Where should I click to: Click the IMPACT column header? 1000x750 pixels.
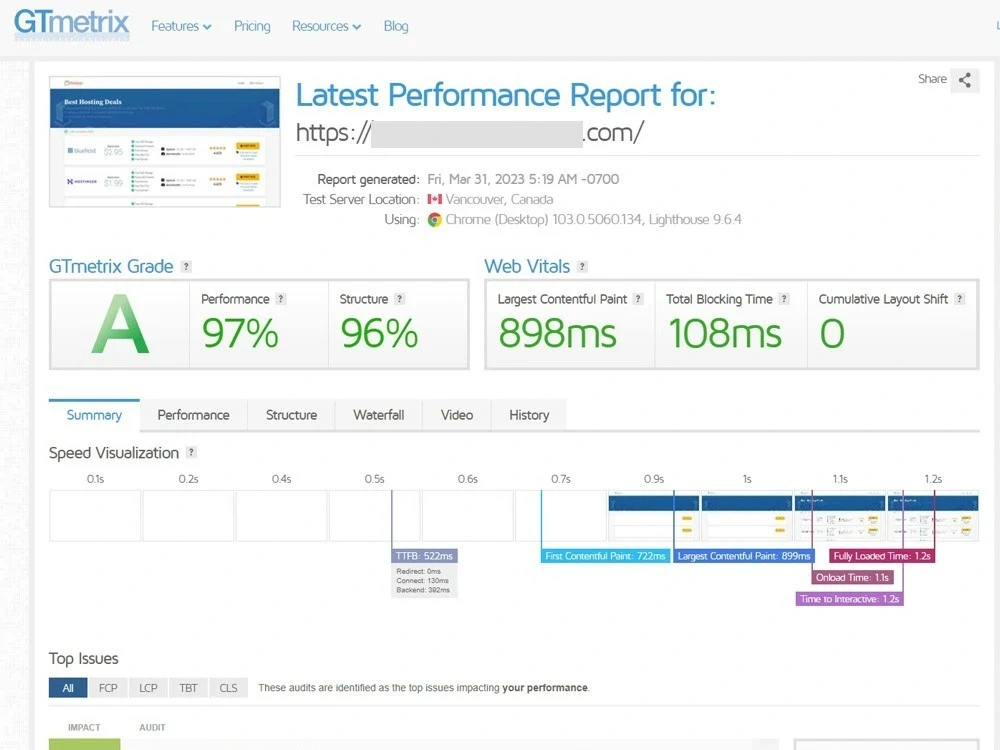point(84,728)
